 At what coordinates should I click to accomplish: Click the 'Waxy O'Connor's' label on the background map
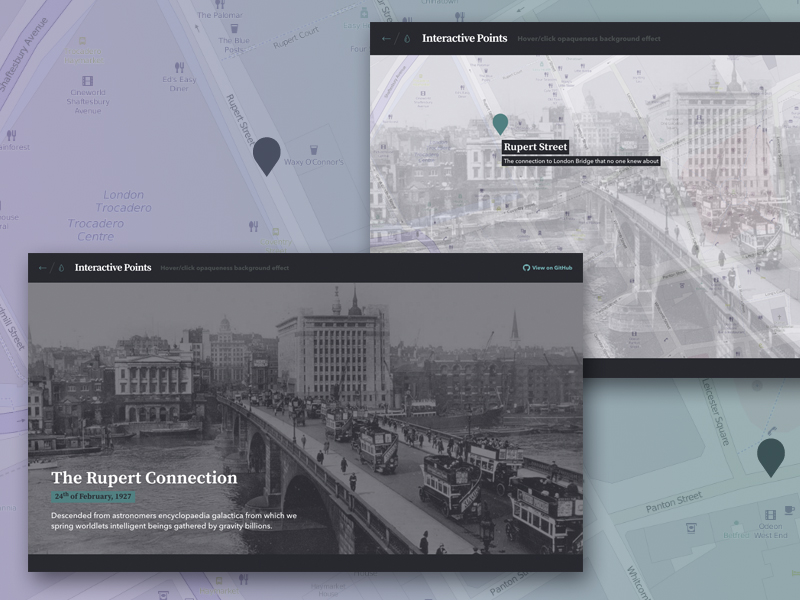tap(314, 162)
